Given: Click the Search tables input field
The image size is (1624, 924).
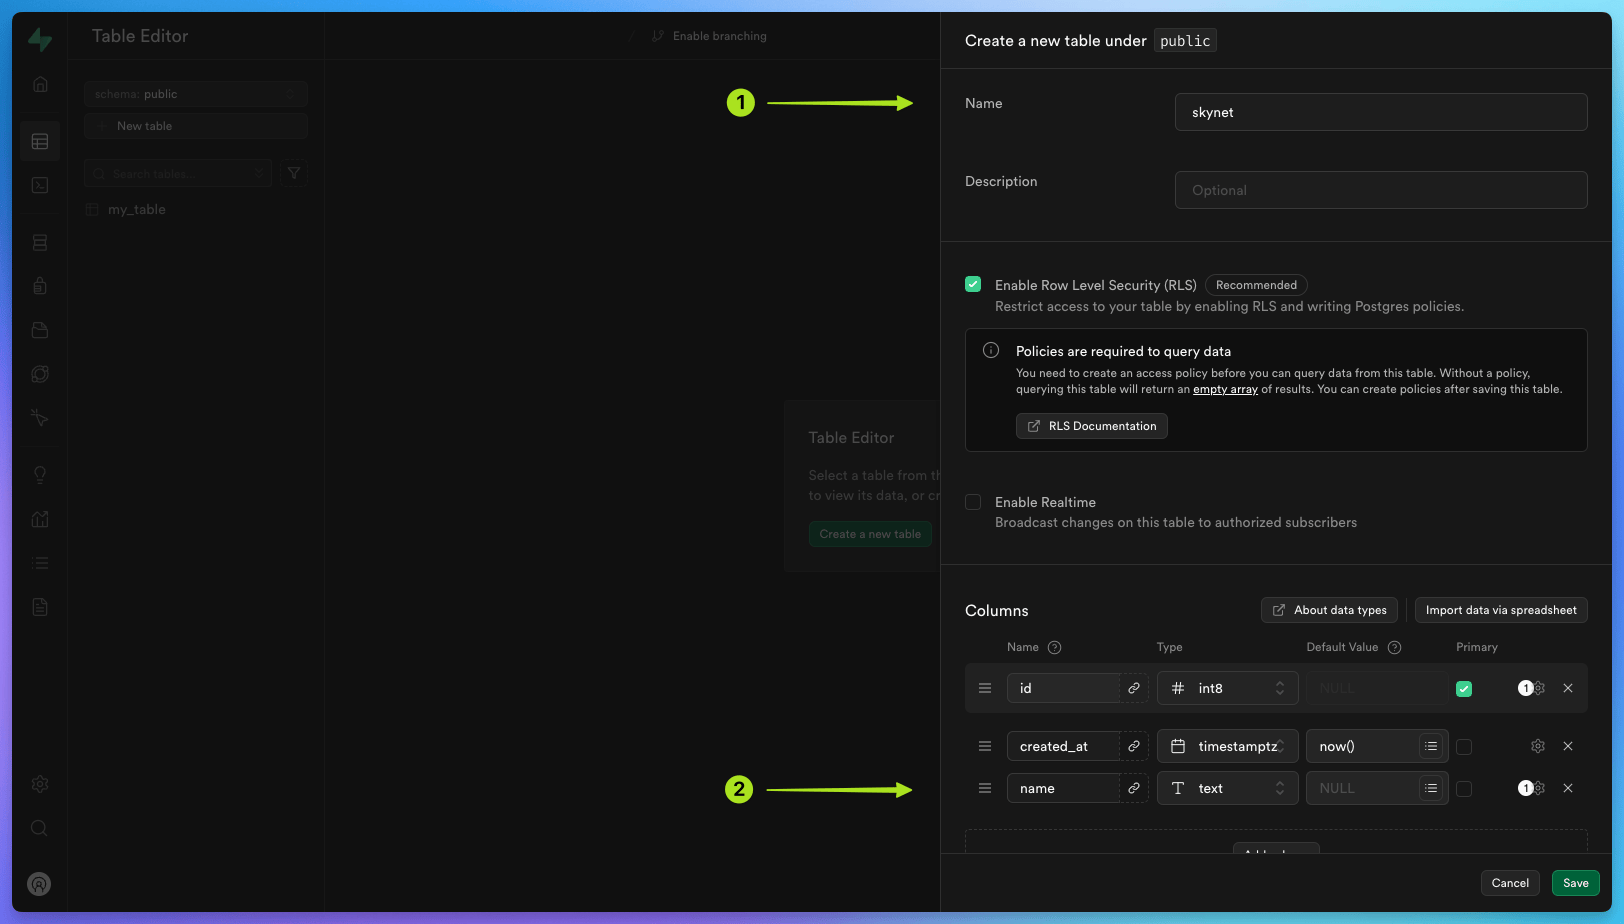Looking at the screenshot, I should click(x=178, y=173).
